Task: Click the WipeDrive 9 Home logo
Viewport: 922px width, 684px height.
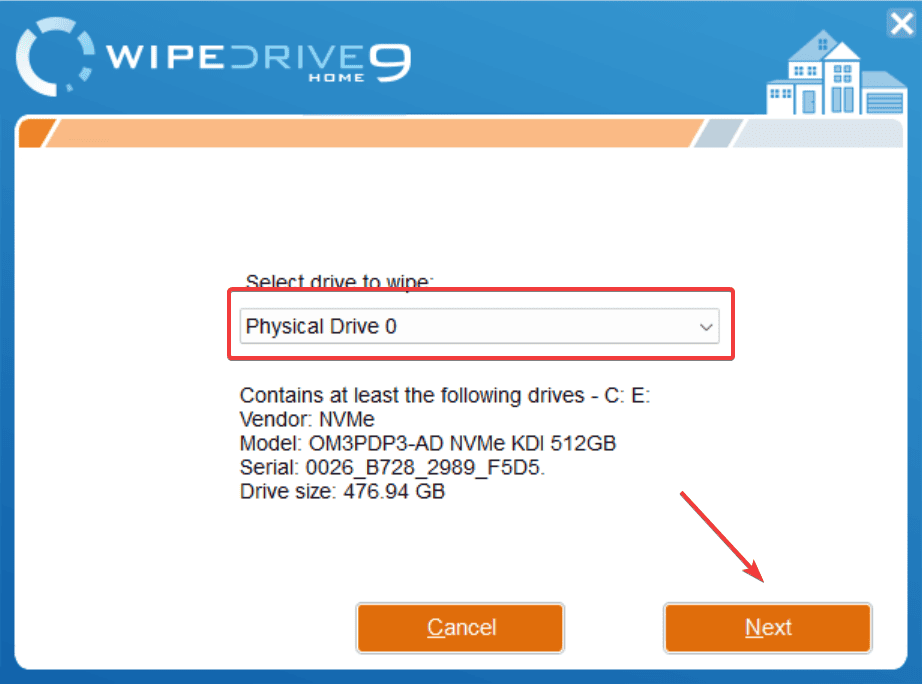Action: pyautogui.click(x=213, y=59)
